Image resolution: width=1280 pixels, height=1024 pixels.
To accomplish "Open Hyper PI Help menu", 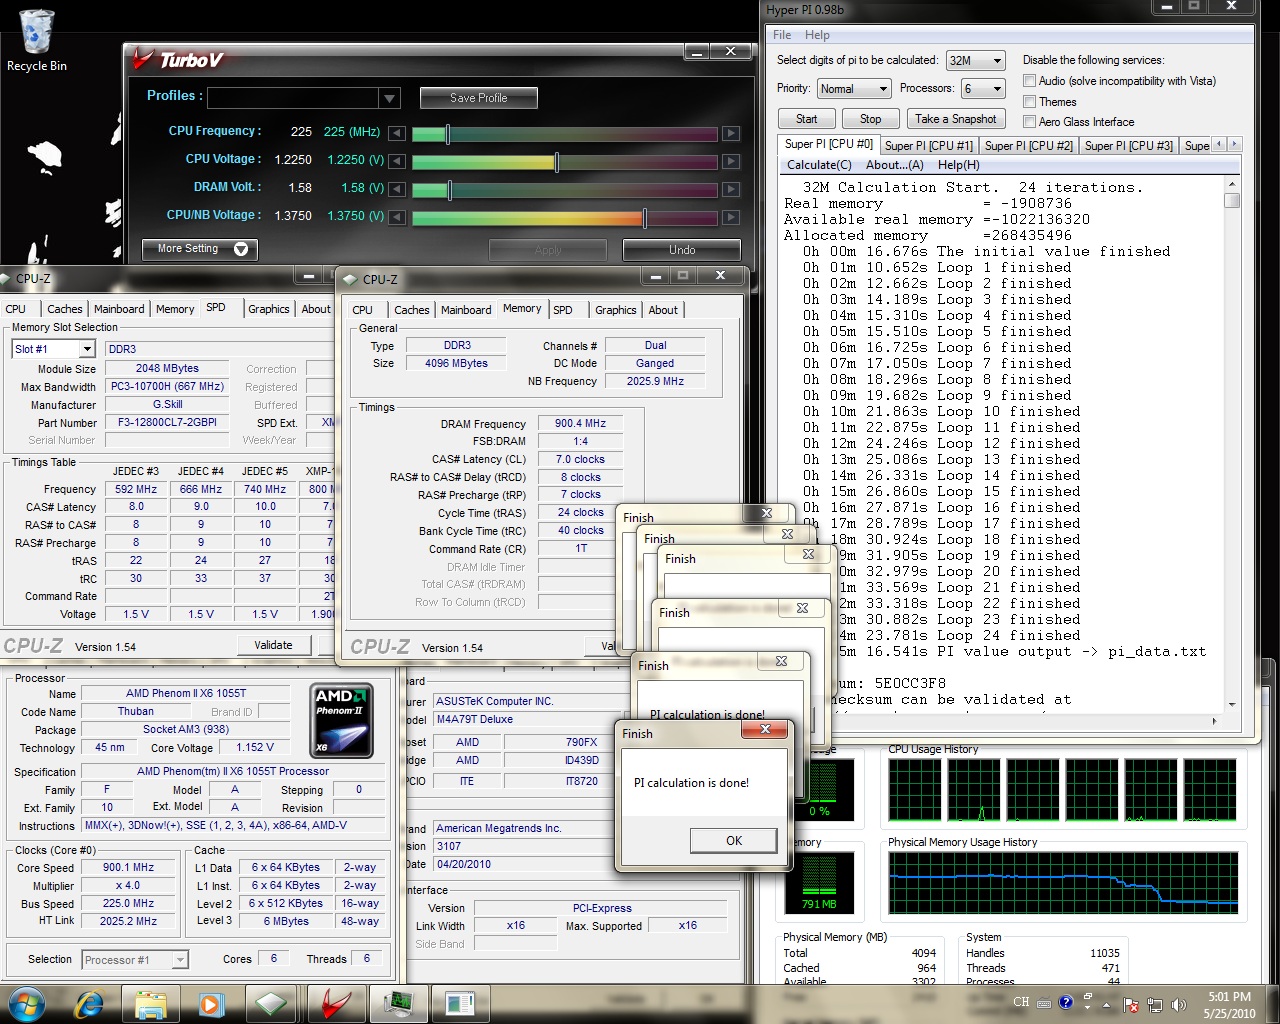I will pos(817,35).
